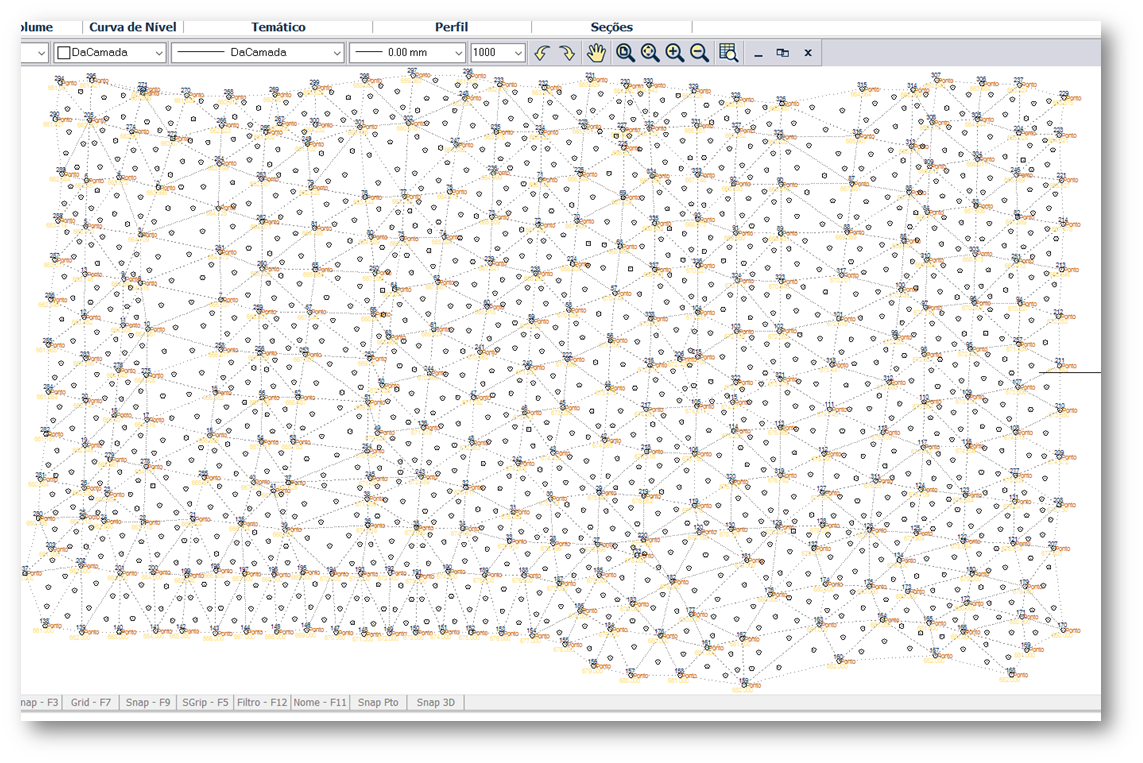
Task: Click the Snap 3D button
Action: click(x=435, y=703)
